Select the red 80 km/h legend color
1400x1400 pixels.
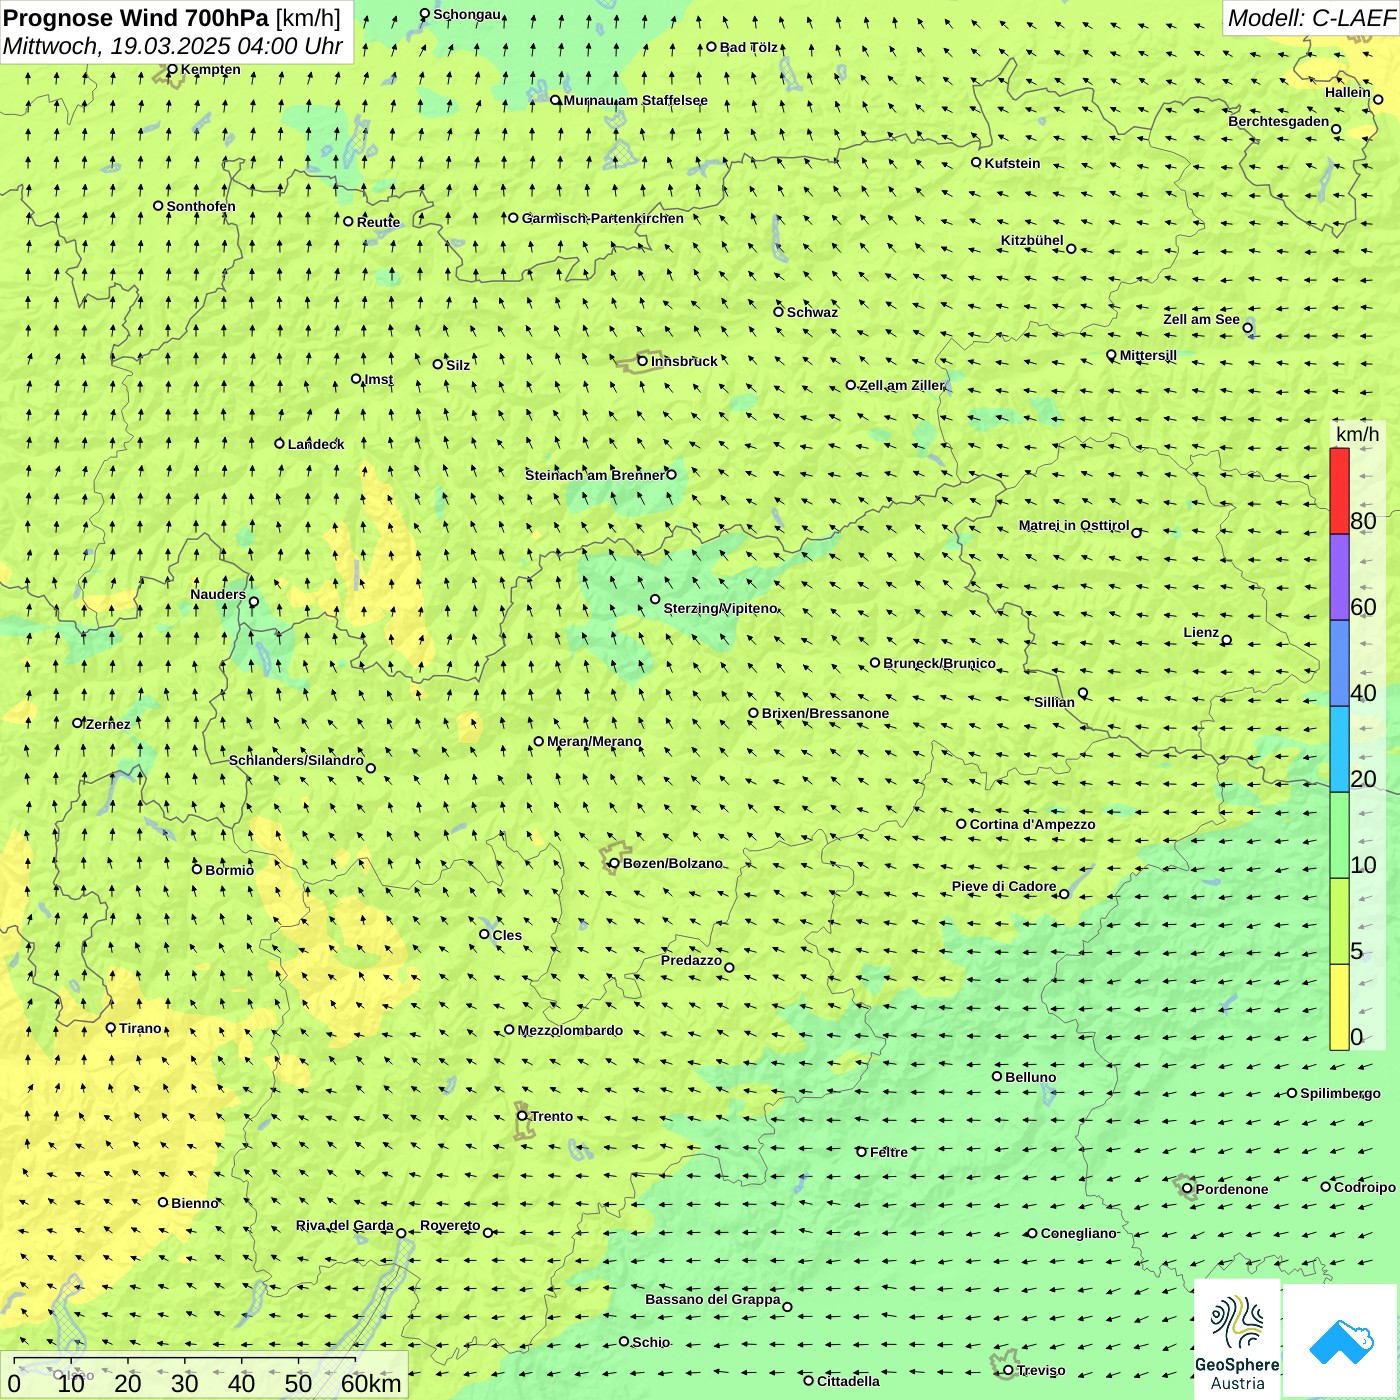(x=1339, y=491)
